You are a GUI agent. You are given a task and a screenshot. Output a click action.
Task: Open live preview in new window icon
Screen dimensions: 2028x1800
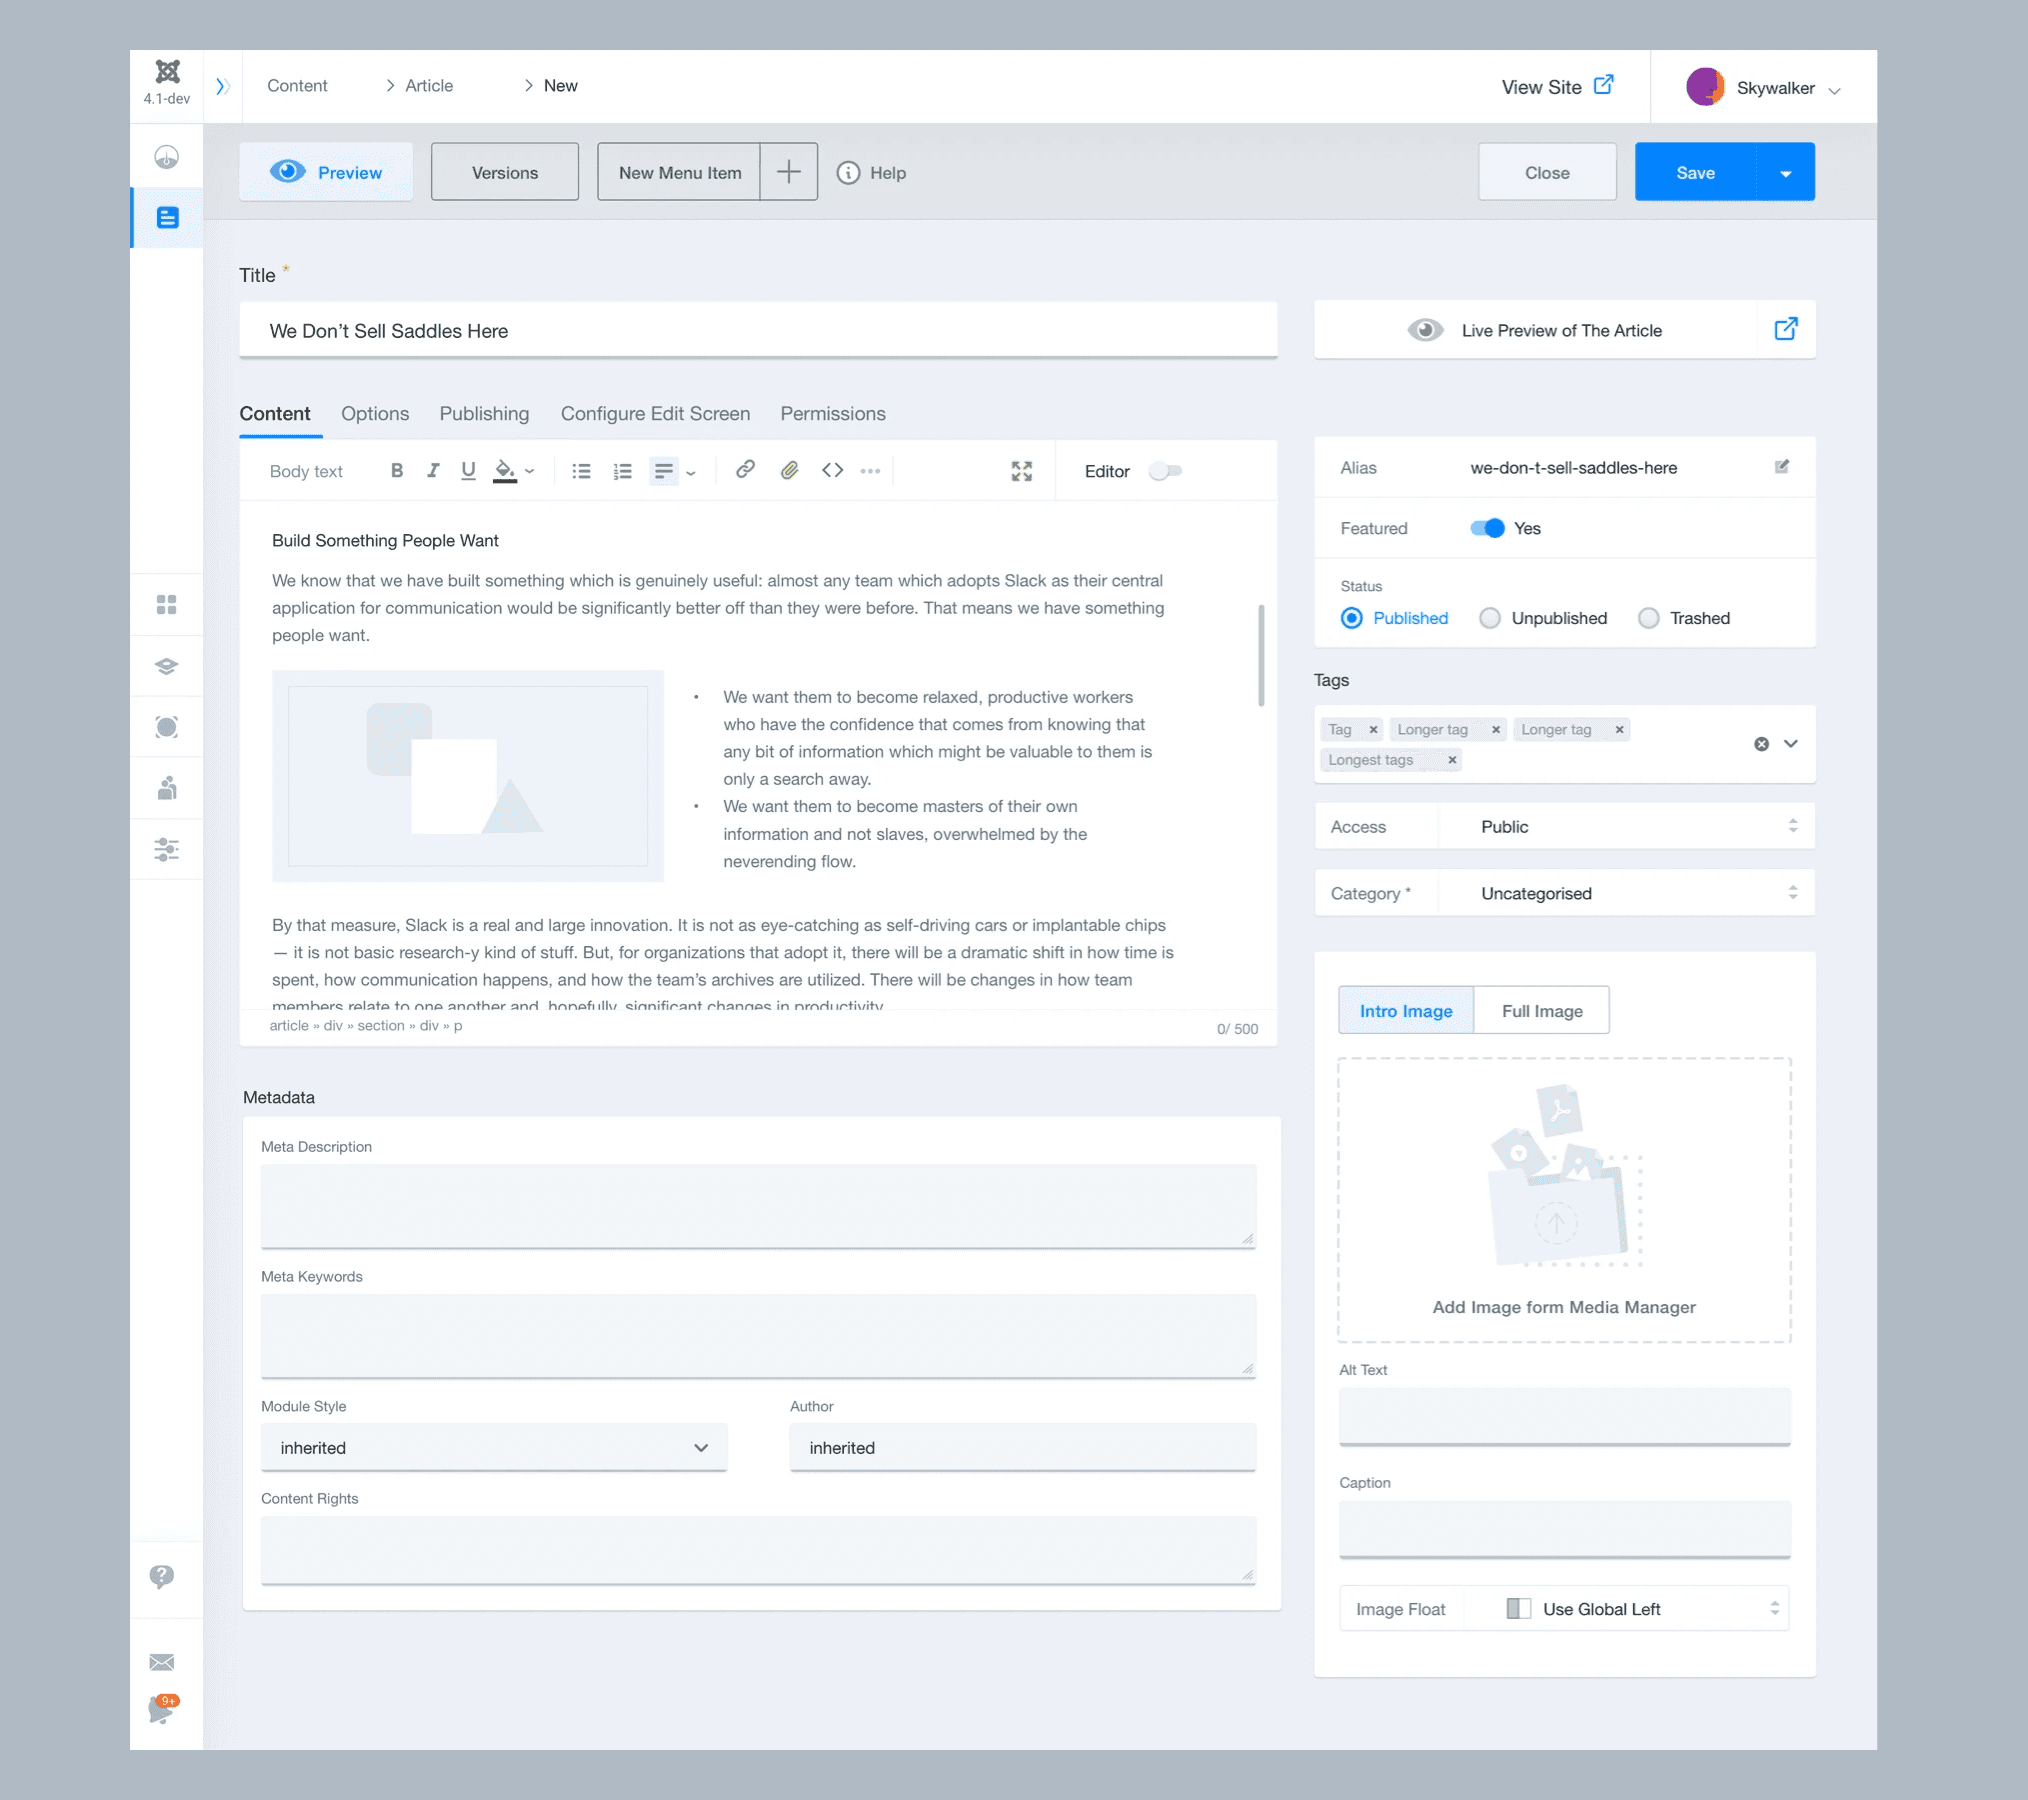[1786, 329]
